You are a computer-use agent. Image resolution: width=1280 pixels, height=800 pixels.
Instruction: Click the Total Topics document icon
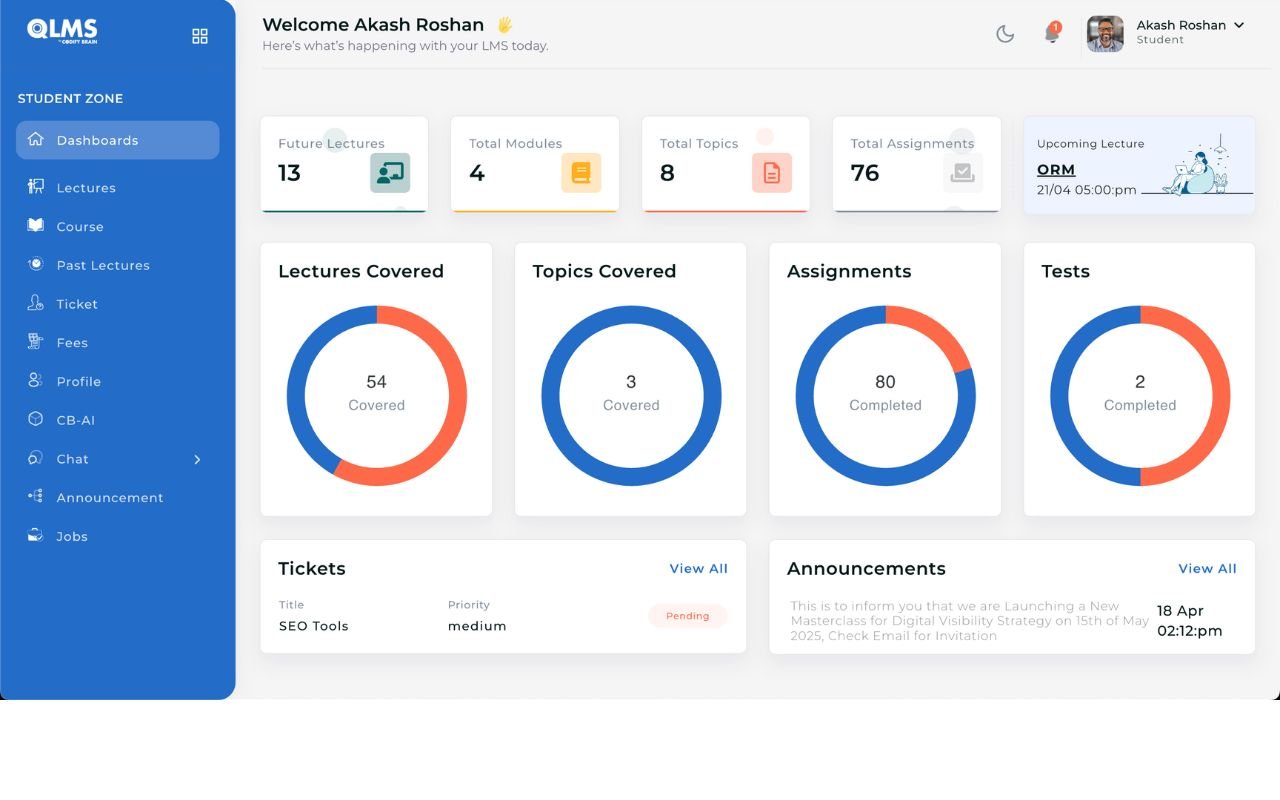click(x=771, y=173)
